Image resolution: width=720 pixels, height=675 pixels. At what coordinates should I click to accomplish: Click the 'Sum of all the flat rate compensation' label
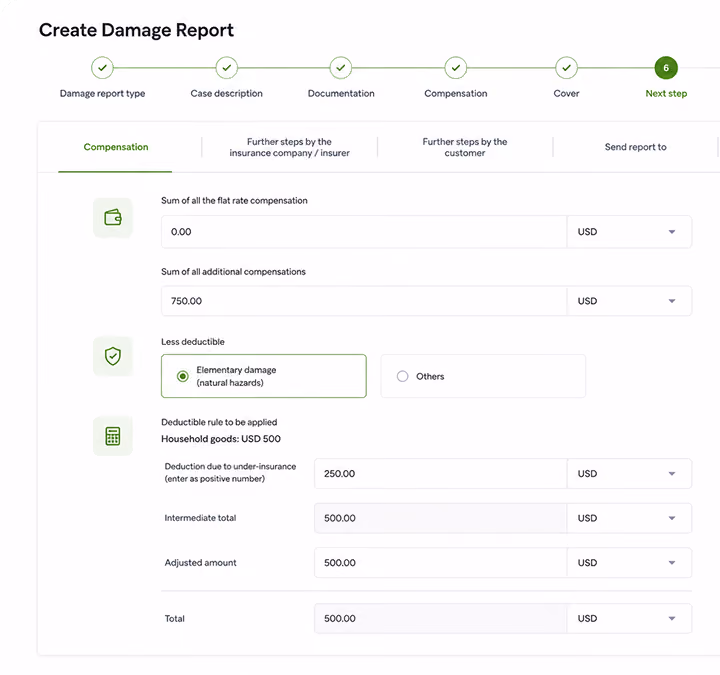[234, 201]
